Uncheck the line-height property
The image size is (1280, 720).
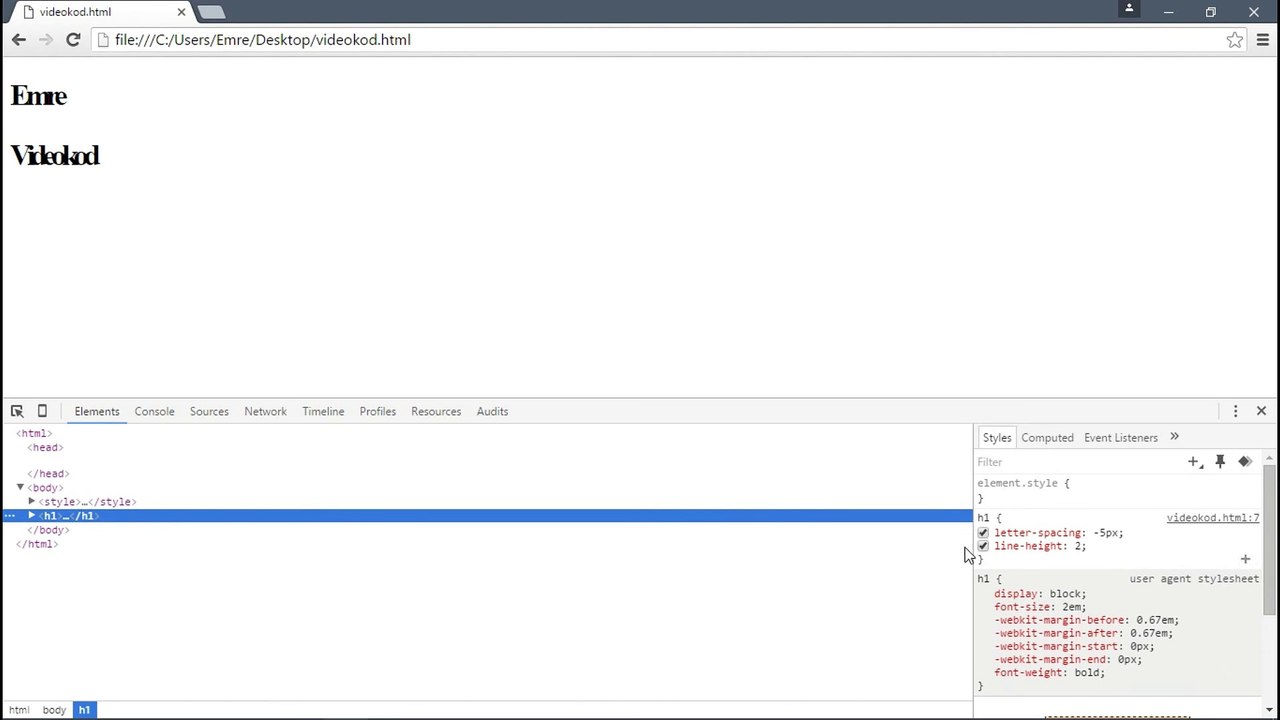tap(983, 546)
